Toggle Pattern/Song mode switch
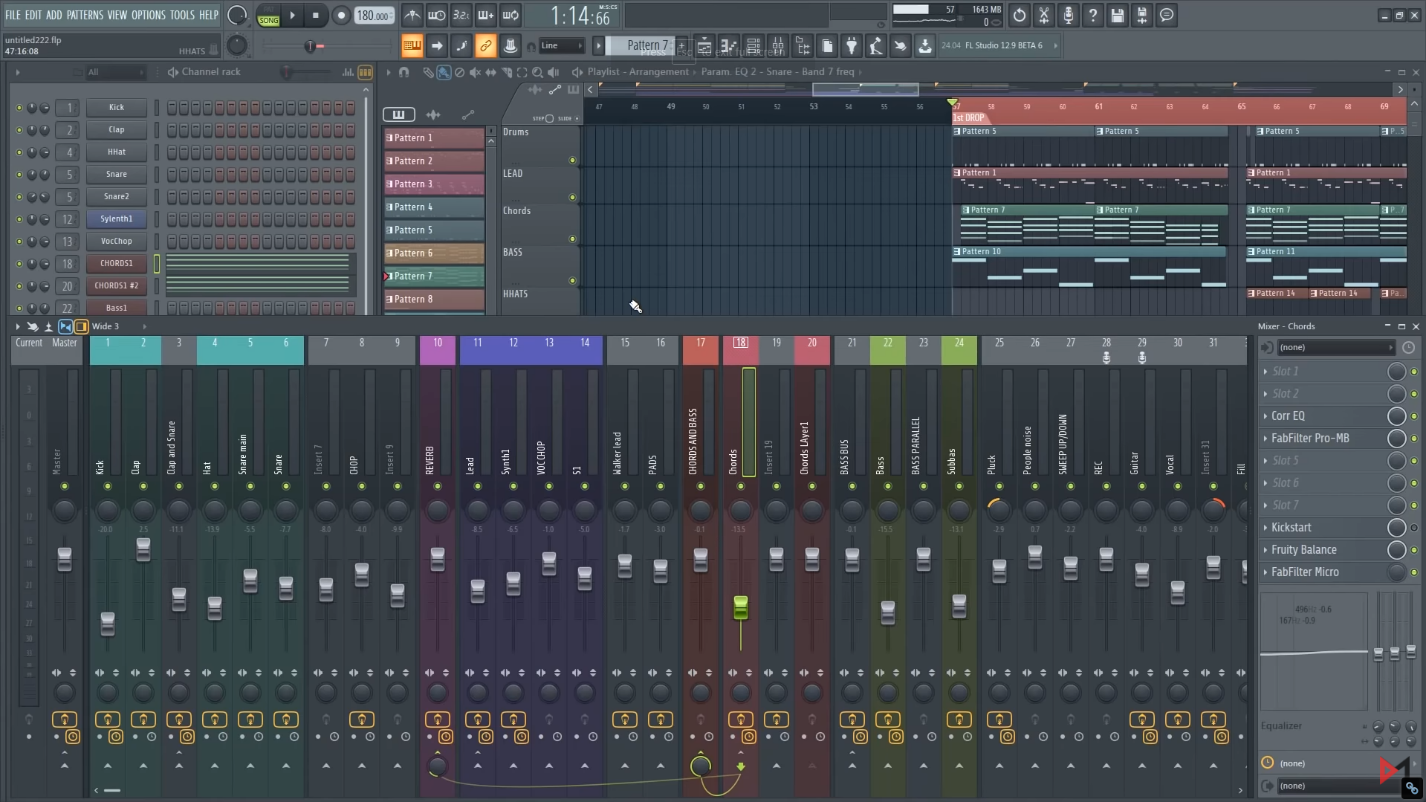 (268, 16)
